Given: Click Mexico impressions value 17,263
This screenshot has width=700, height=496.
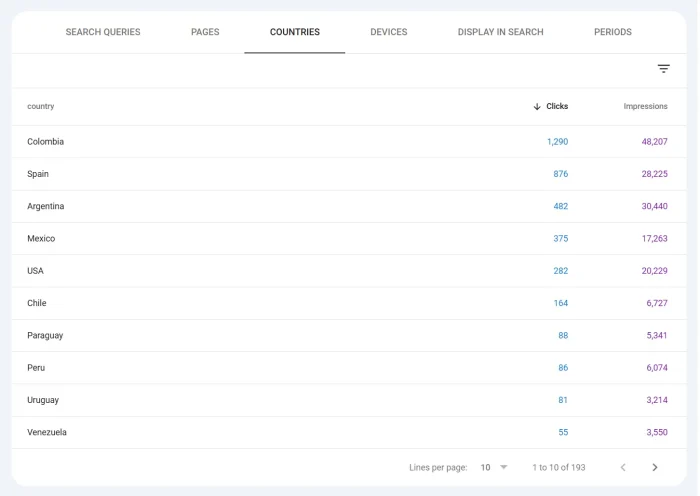Looking at the screenshot, I should point(654,238).
